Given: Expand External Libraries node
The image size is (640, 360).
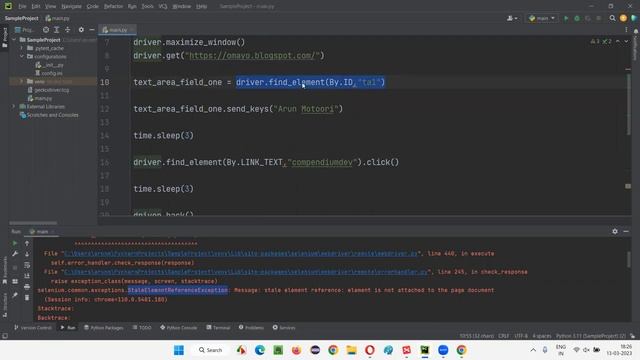Looking at the screenshot, I should click(x=14, y=106).
